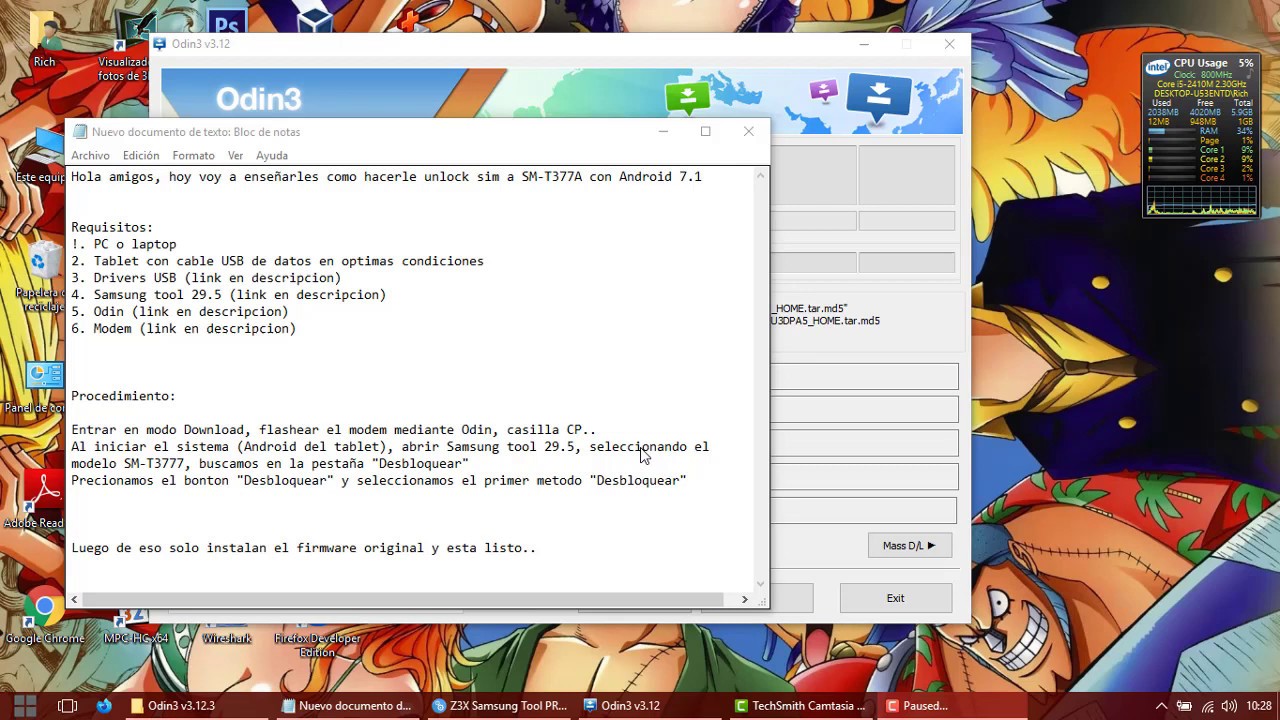Open the MPC-HC x64 desktop shortcut
The width and height of the screenshot is (1280, 720).
point(136,625)
